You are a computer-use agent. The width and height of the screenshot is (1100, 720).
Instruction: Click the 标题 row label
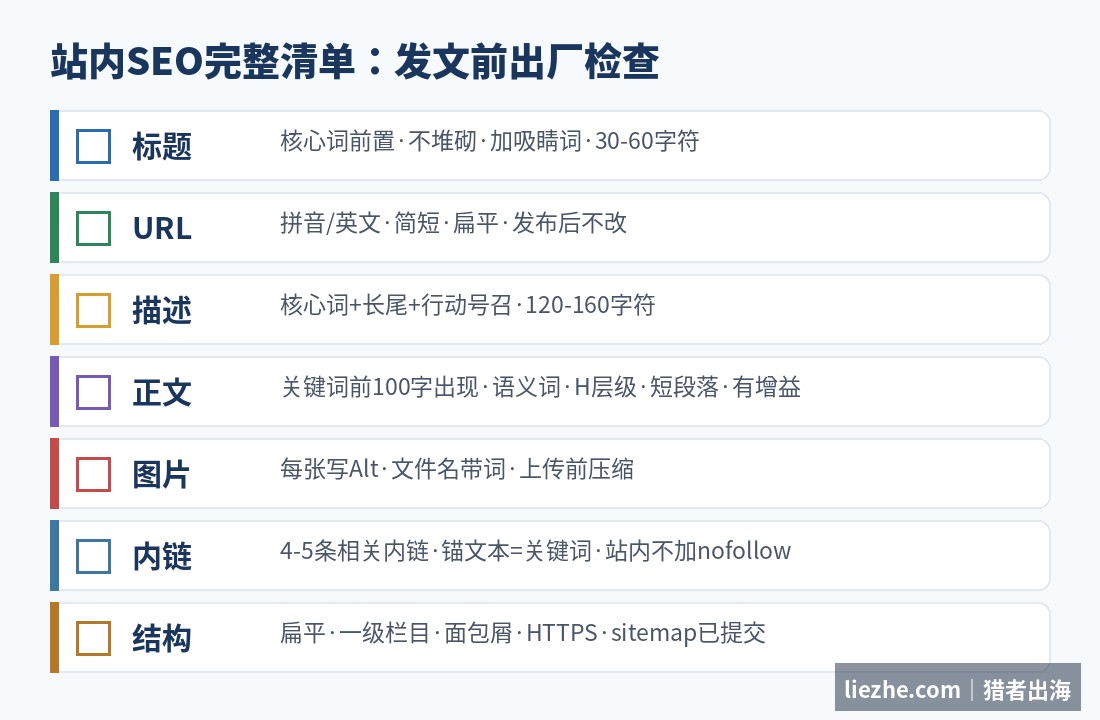click(162, 146)
